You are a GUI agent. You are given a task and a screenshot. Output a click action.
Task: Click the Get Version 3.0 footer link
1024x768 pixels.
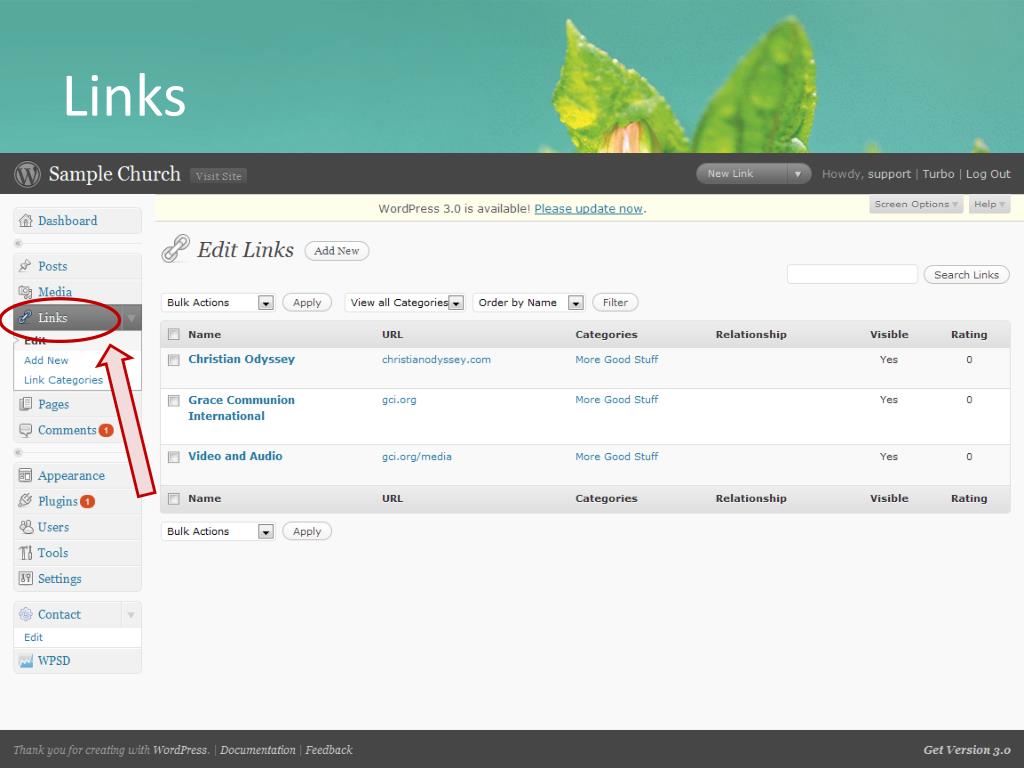967,750
